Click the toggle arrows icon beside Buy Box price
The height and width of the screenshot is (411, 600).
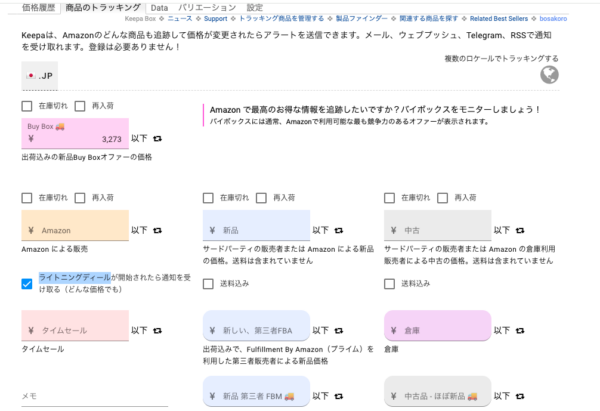157,139
